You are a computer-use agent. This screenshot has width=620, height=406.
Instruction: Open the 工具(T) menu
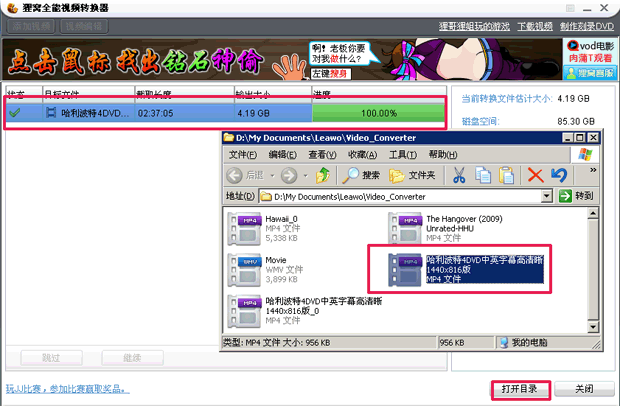(403, 155)
